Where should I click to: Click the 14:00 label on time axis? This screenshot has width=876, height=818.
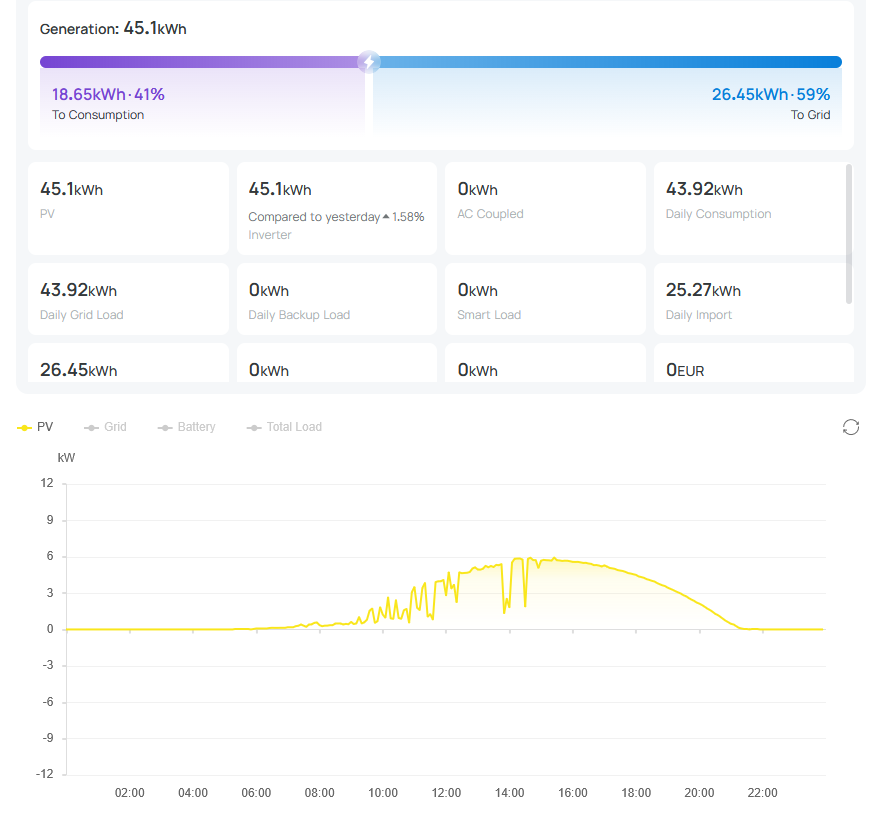coord(510,793)
